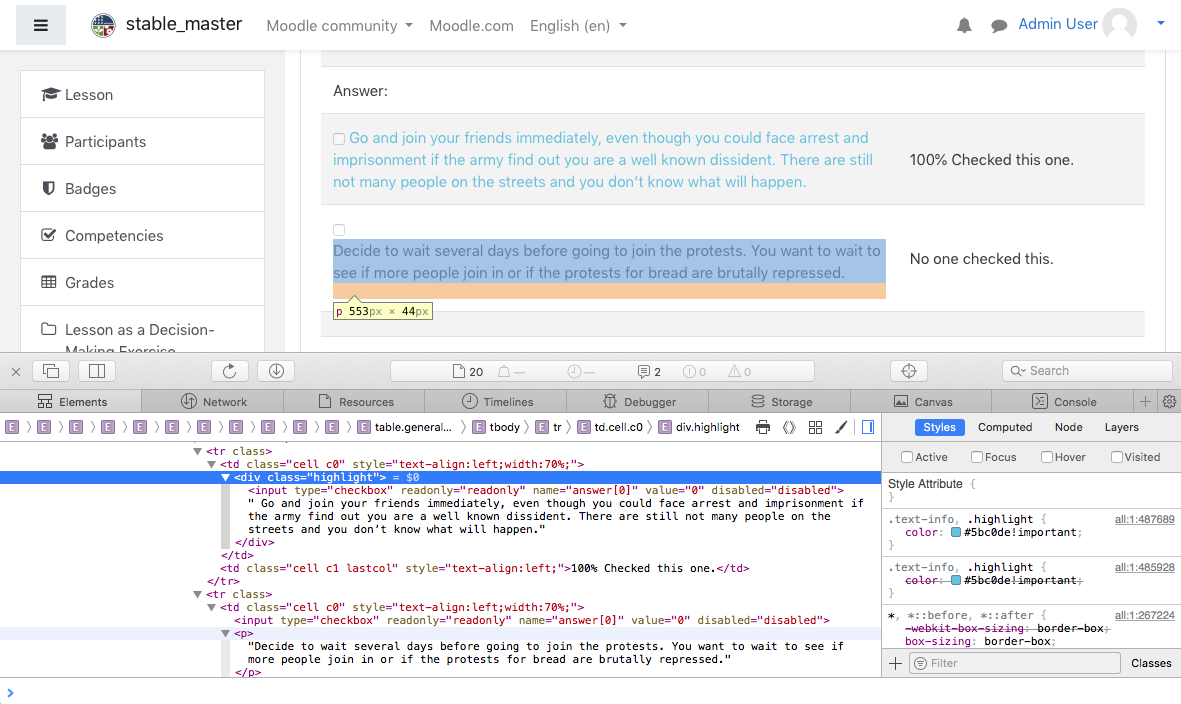1181x704 pixels.
Task: Open the English (en) language menu
Action: pyautogui.click(x=578, y=26)
